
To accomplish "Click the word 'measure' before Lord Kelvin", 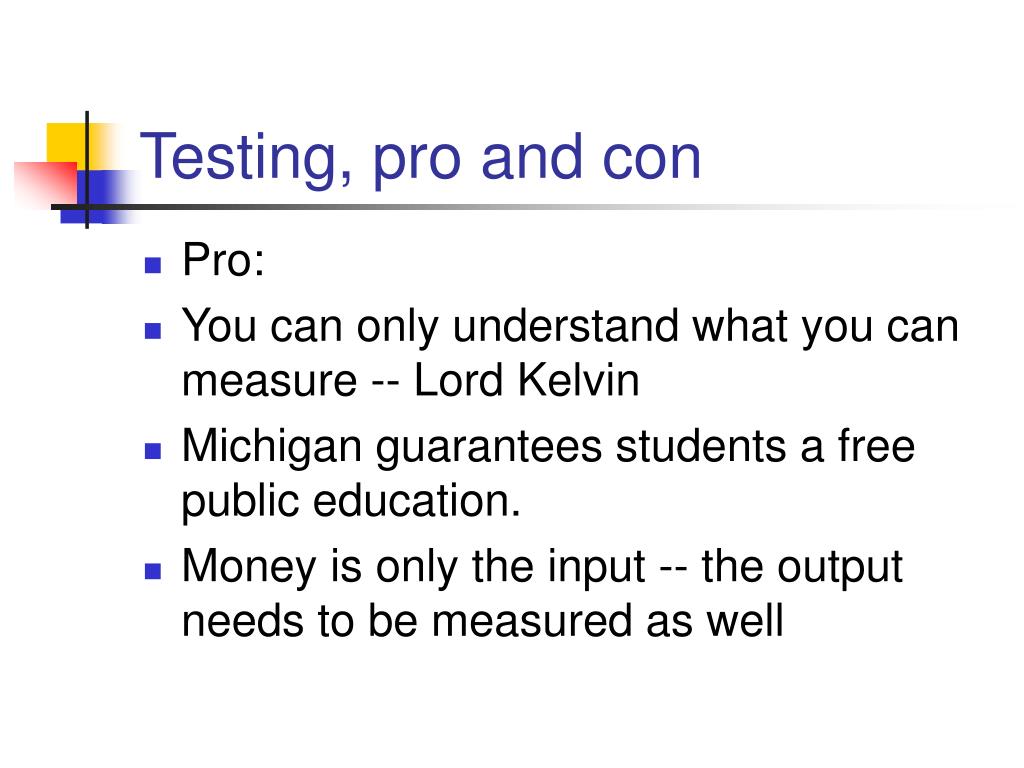I will tap(270, 381).
